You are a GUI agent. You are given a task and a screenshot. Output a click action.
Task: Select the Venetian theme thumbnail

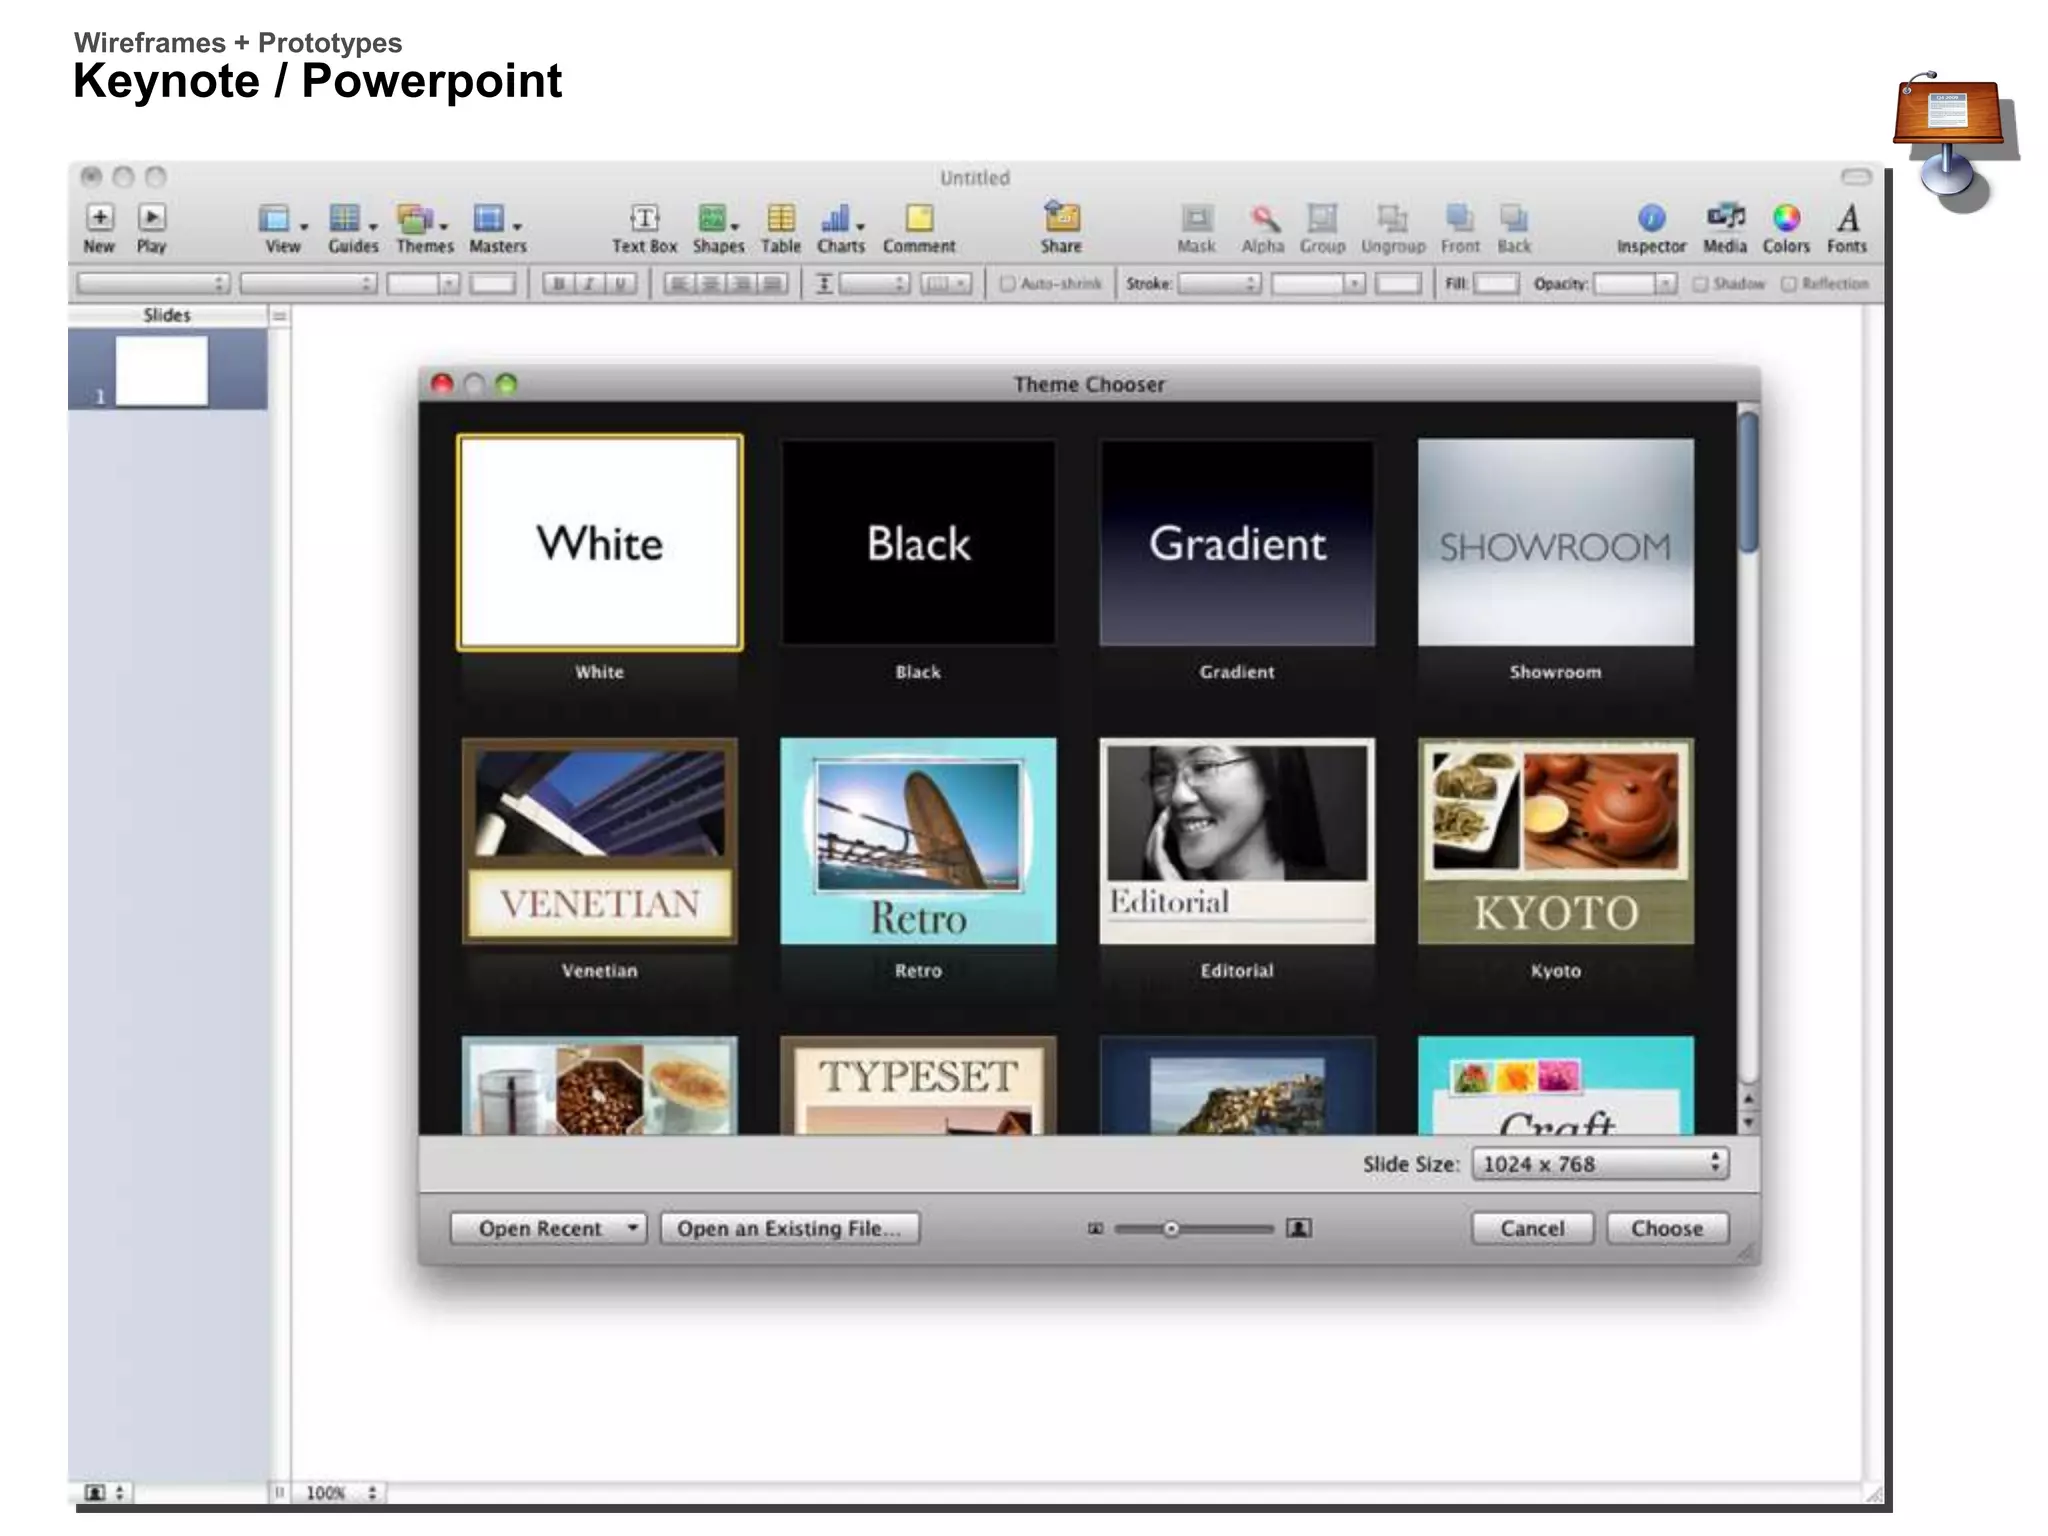click(600, 841)
